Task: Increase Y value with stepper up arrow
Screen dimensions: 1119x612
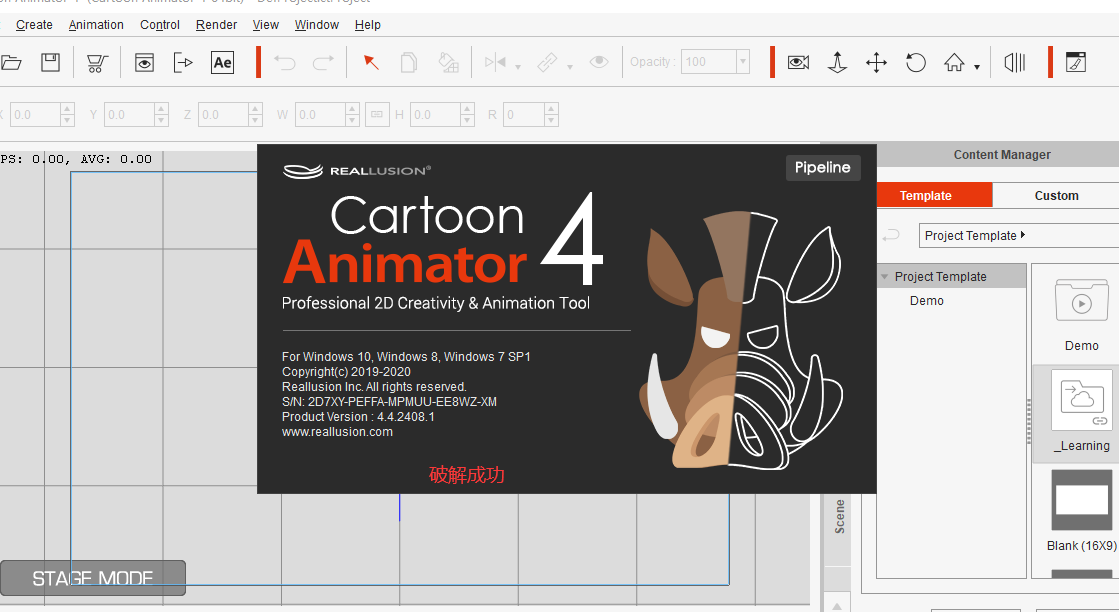Action: pyautogui.click(x=161, y=108)
